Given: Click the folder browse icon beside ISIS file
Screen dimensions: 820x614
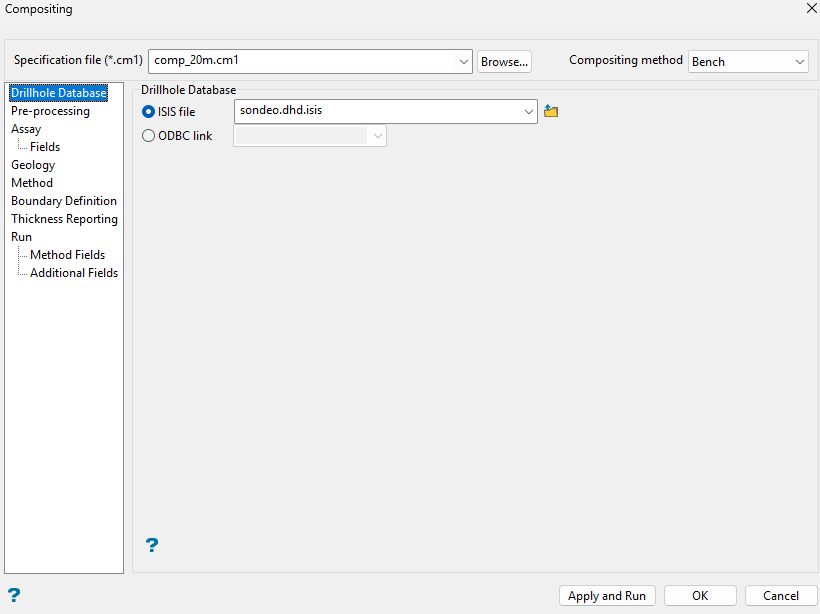Looking at the screenshot, I should click(551, 111).
